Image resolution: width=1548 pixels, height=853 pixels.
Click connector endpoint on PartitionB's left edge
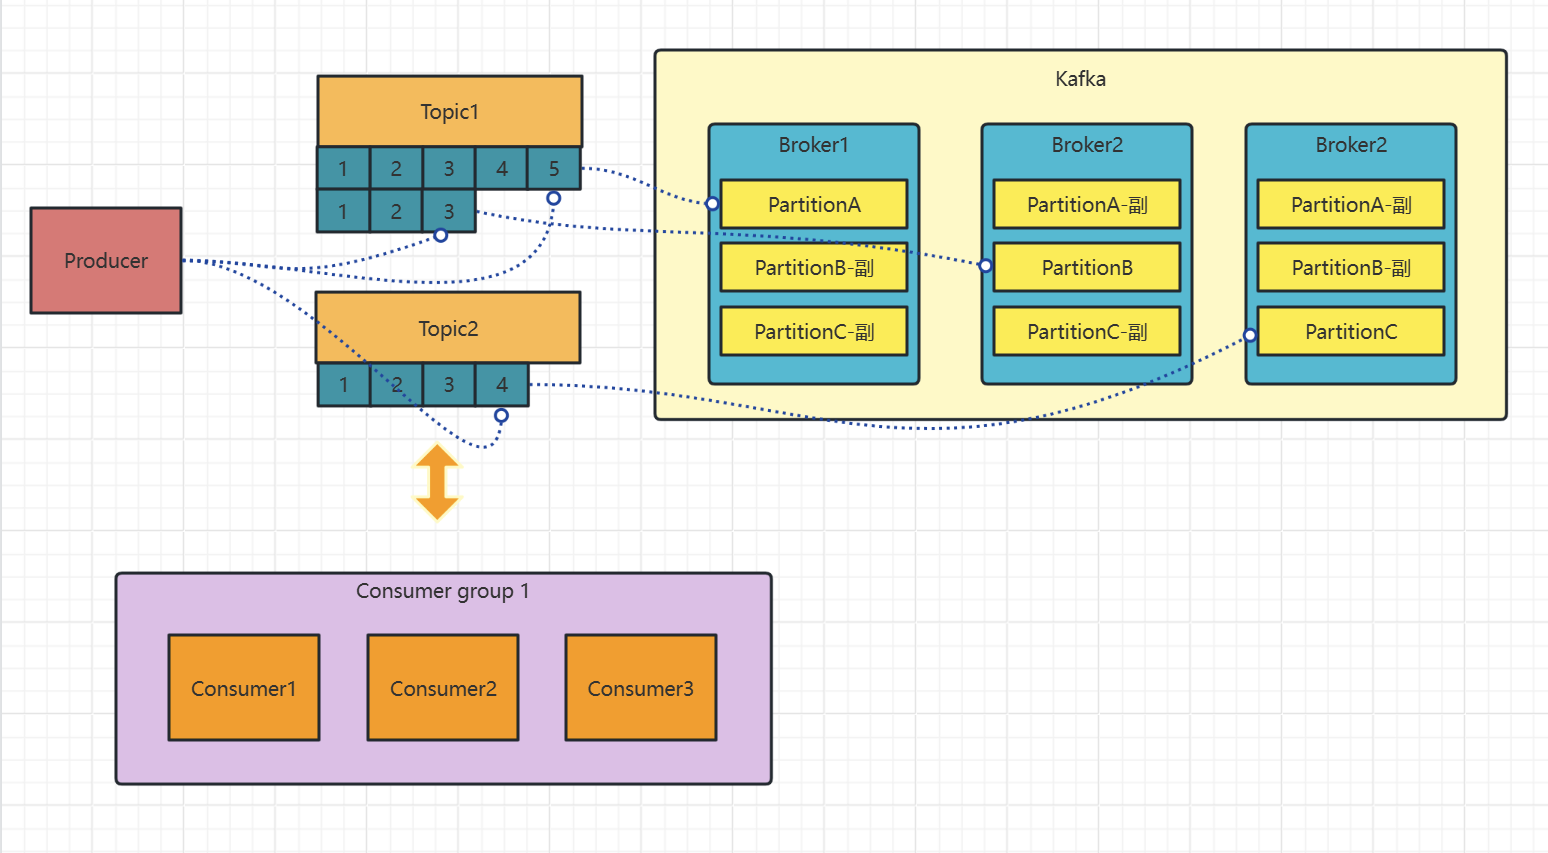pos(985,265)
